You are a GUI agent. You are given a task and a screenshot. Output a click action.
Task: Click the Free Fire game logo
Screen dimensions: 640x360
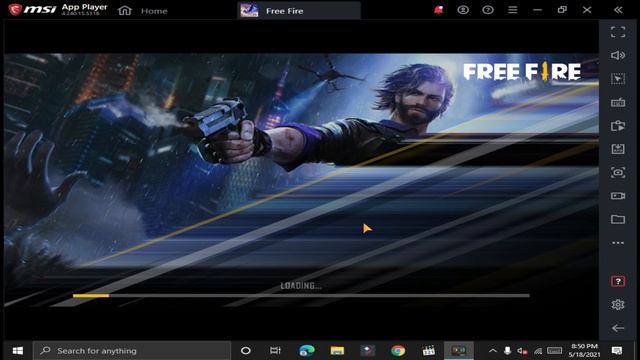[x=522, y=72]
